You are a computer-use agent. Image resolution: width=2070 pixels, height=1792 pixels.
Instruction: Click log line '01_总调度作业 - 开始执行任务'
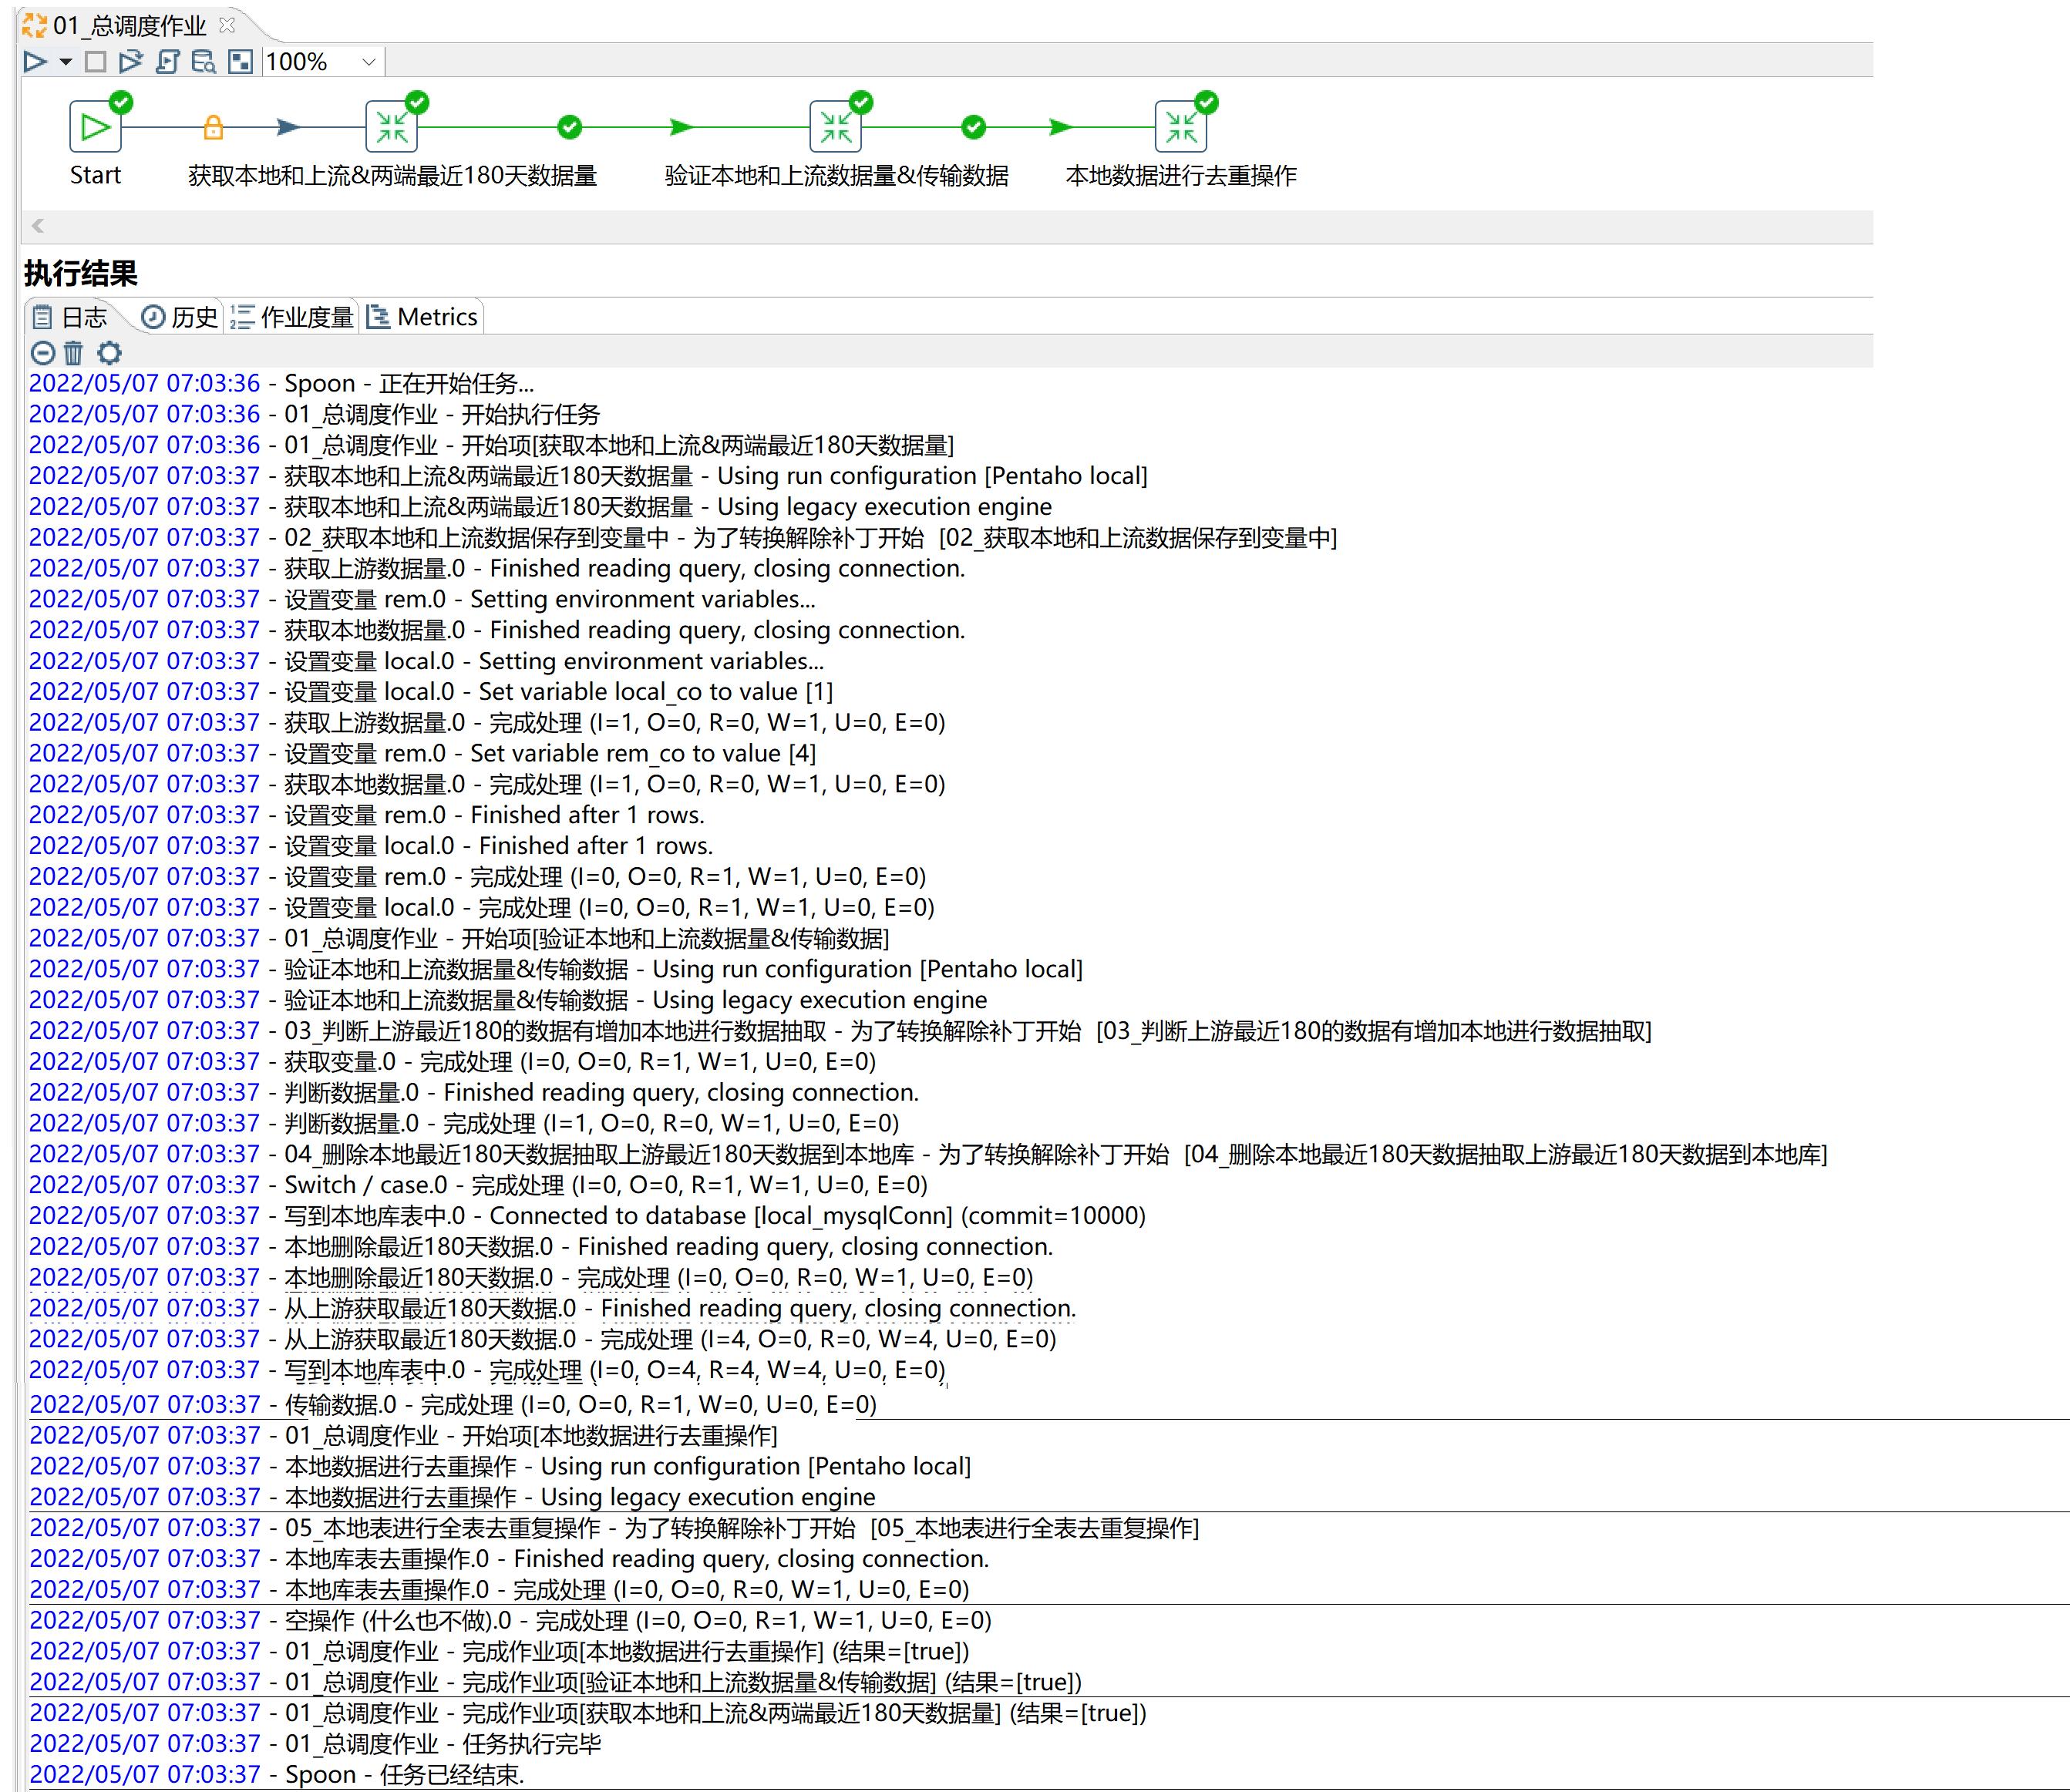(315, 414)
